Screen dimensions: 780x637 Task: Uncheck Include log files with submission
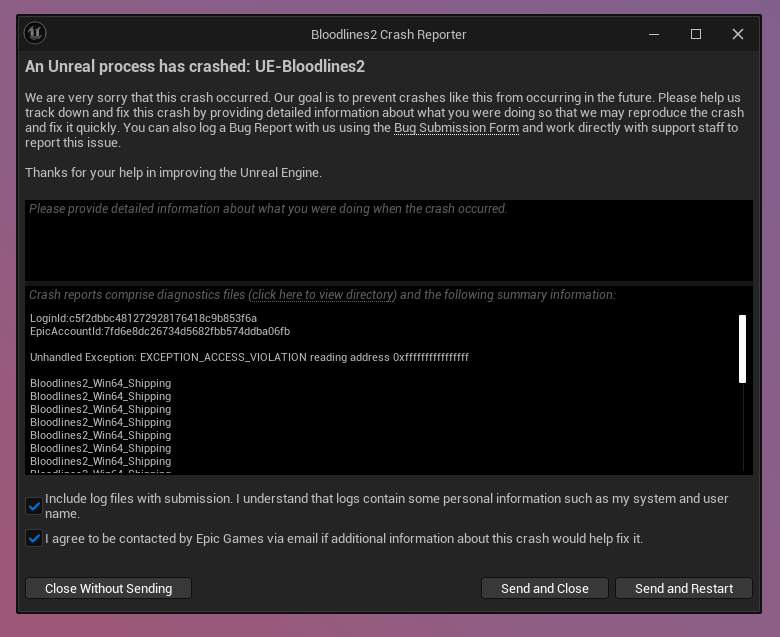coord(34,506)
